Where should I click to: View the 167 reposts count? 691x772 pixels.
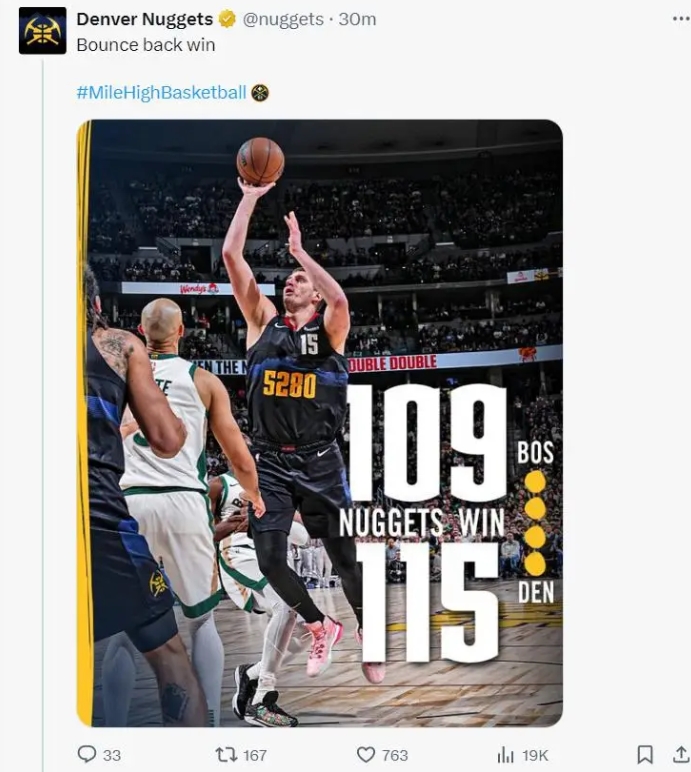click(x=255, y=755)
